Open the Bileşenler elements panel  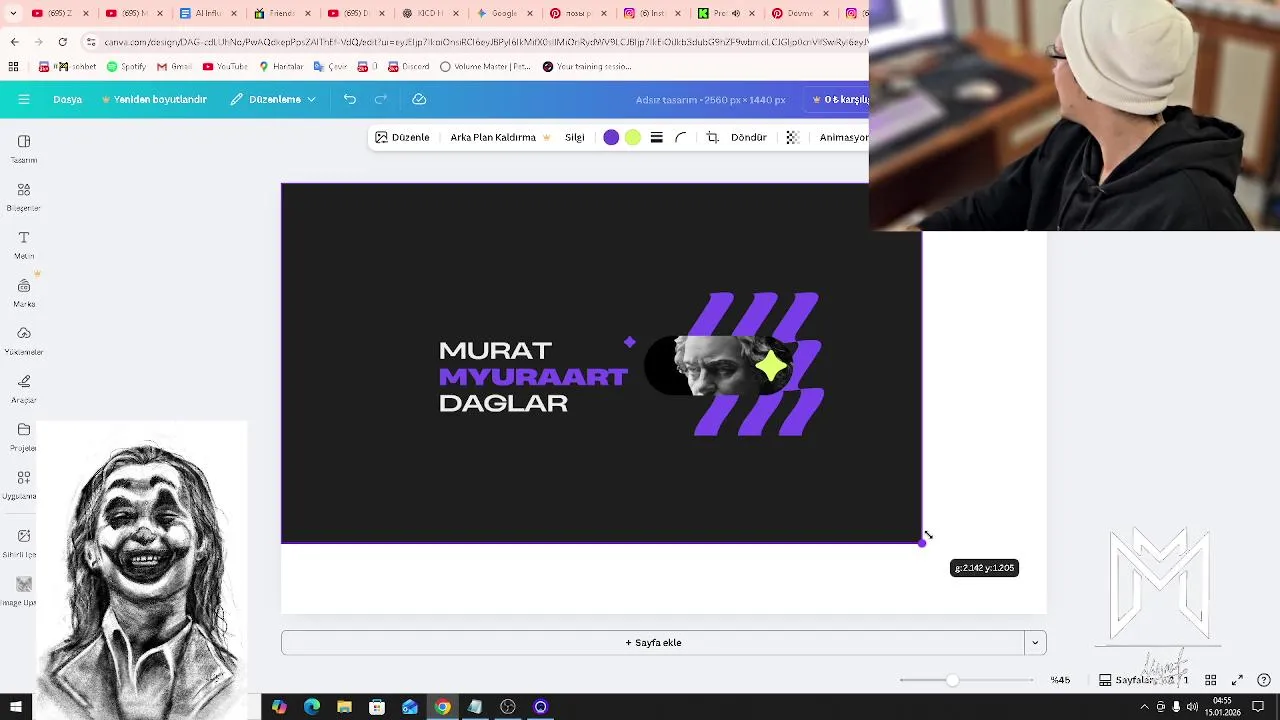(24, 197)
